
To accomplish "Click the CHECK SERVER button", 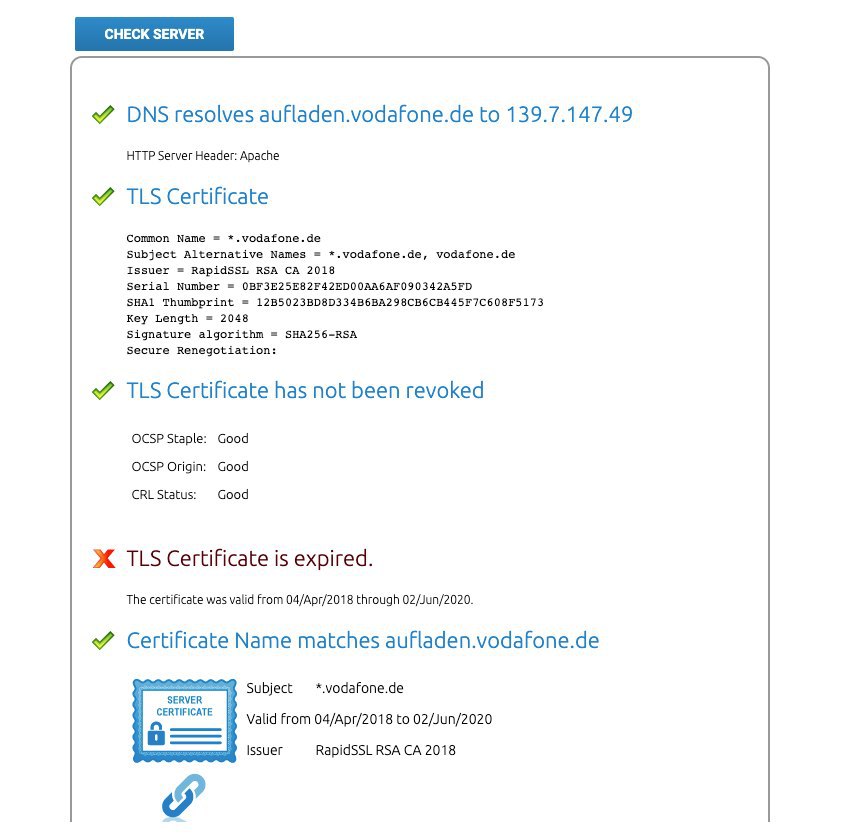I will [x=154, y=34].
